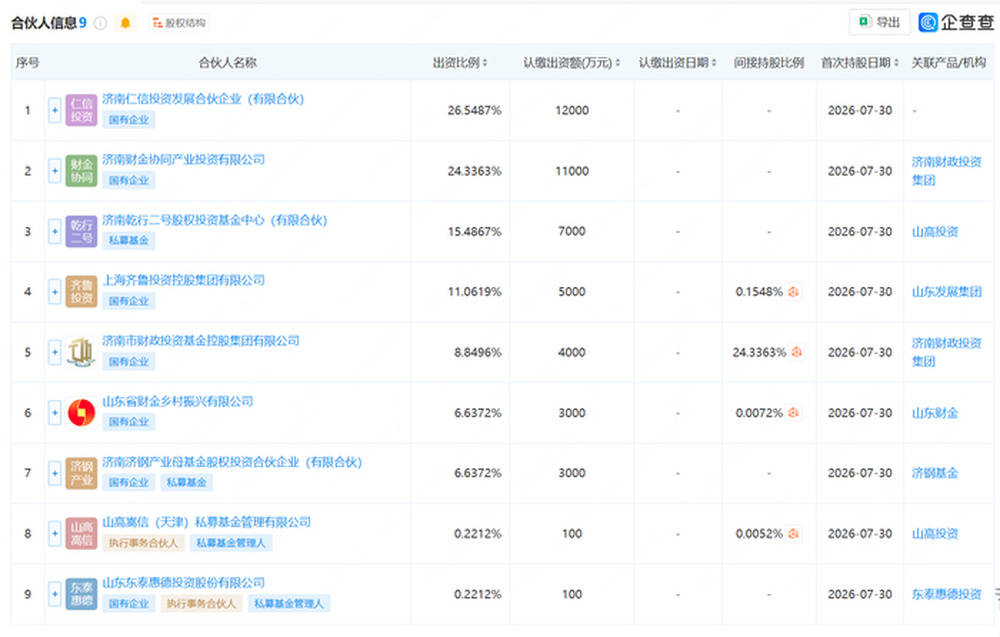Click the purple 乾行二号 logo icon
The width and height of the screenshot is (1000, 637).
click(82, 231)
